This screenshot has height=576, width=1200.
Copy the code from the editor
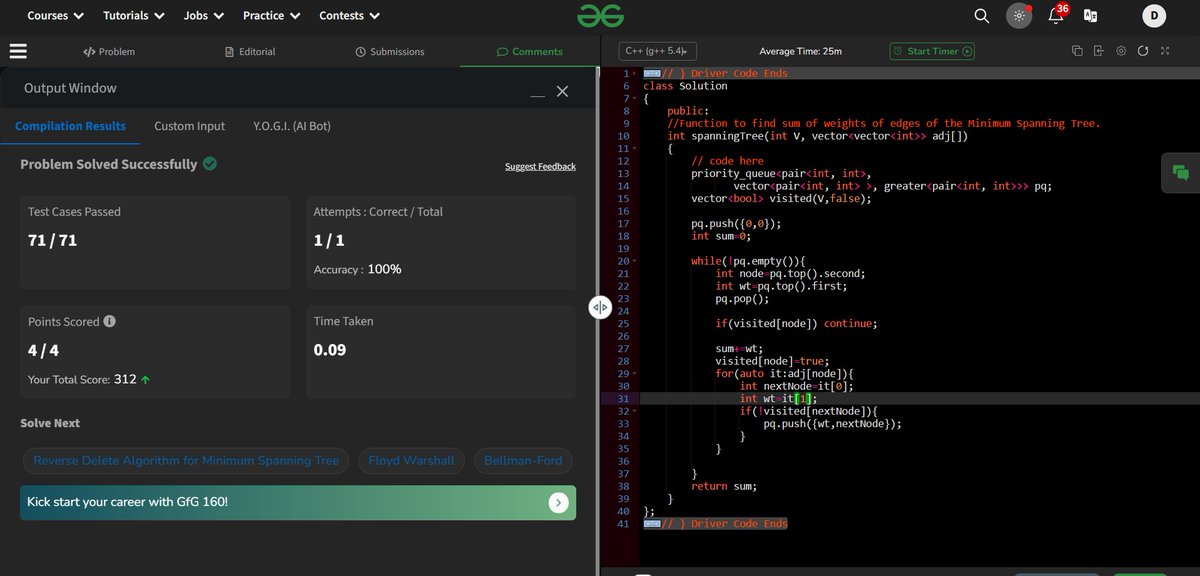tap(1077, 51)
